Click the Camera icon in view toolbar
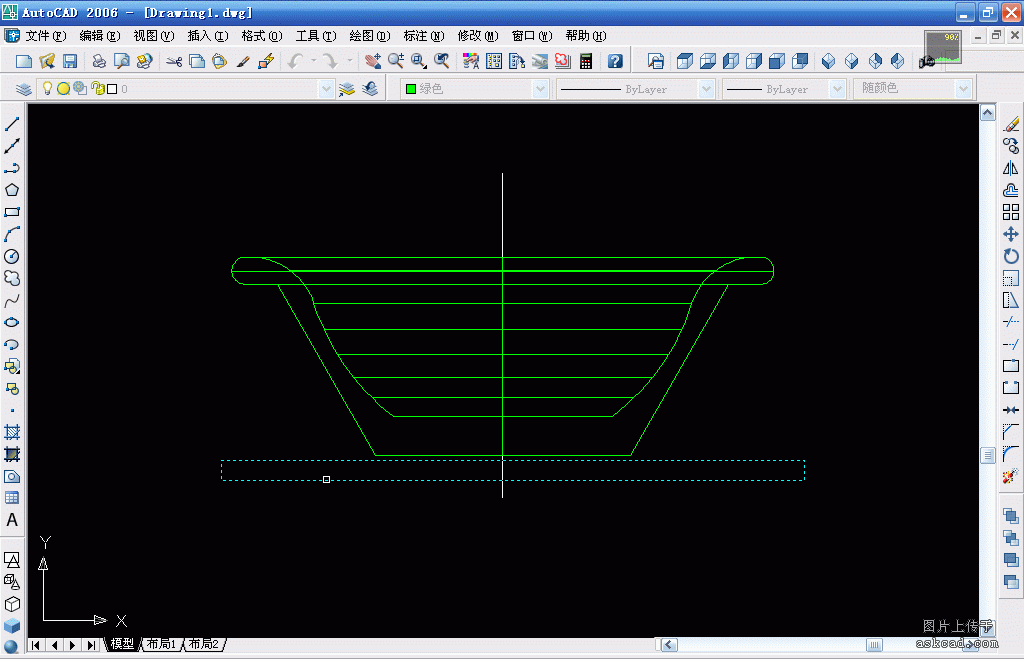 pyautogui.click(x=926, y=62)
